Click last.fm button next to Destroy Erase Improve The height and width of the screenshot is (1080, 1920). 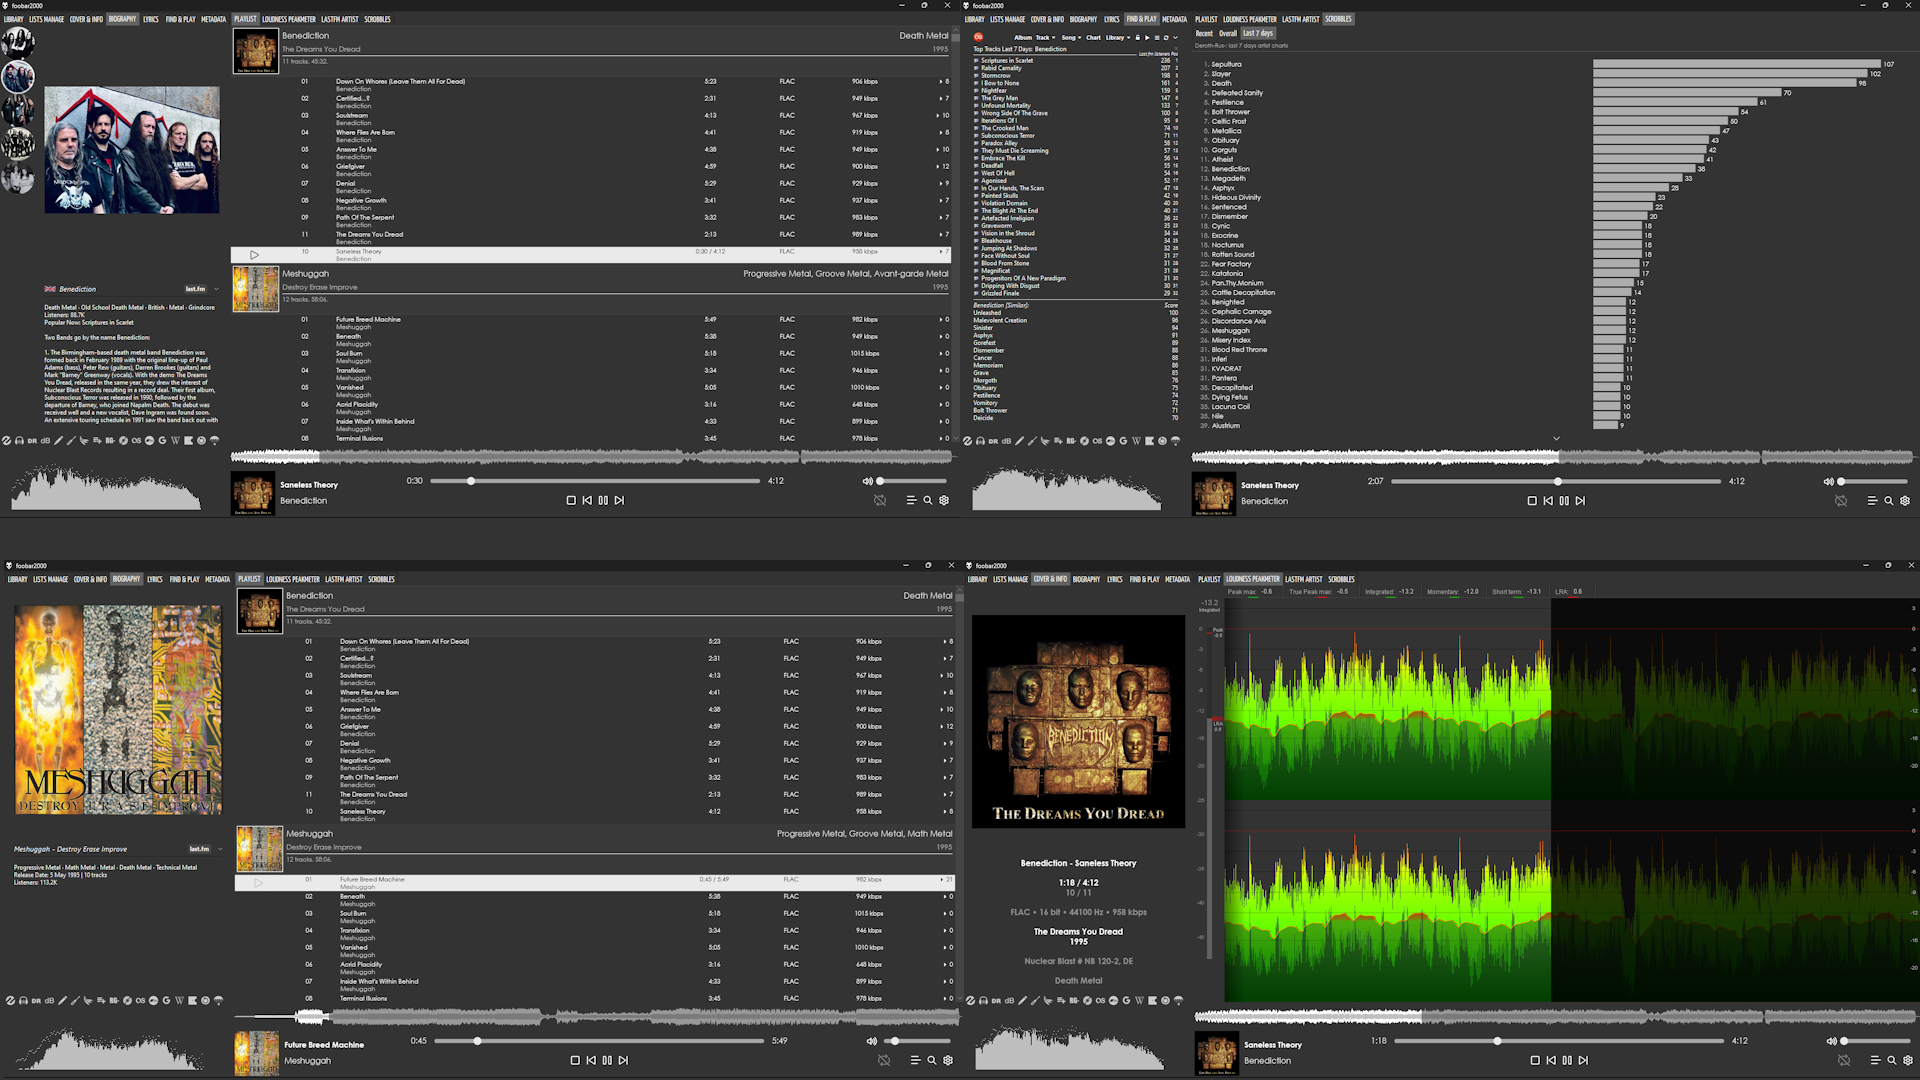coord(199,849)
